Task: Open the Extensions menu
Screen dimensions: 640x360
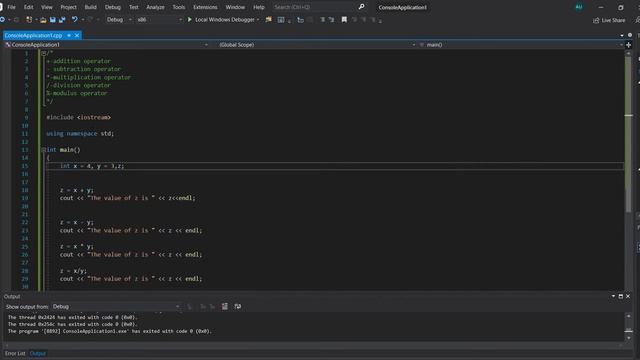Action: (x=205, y=7)
